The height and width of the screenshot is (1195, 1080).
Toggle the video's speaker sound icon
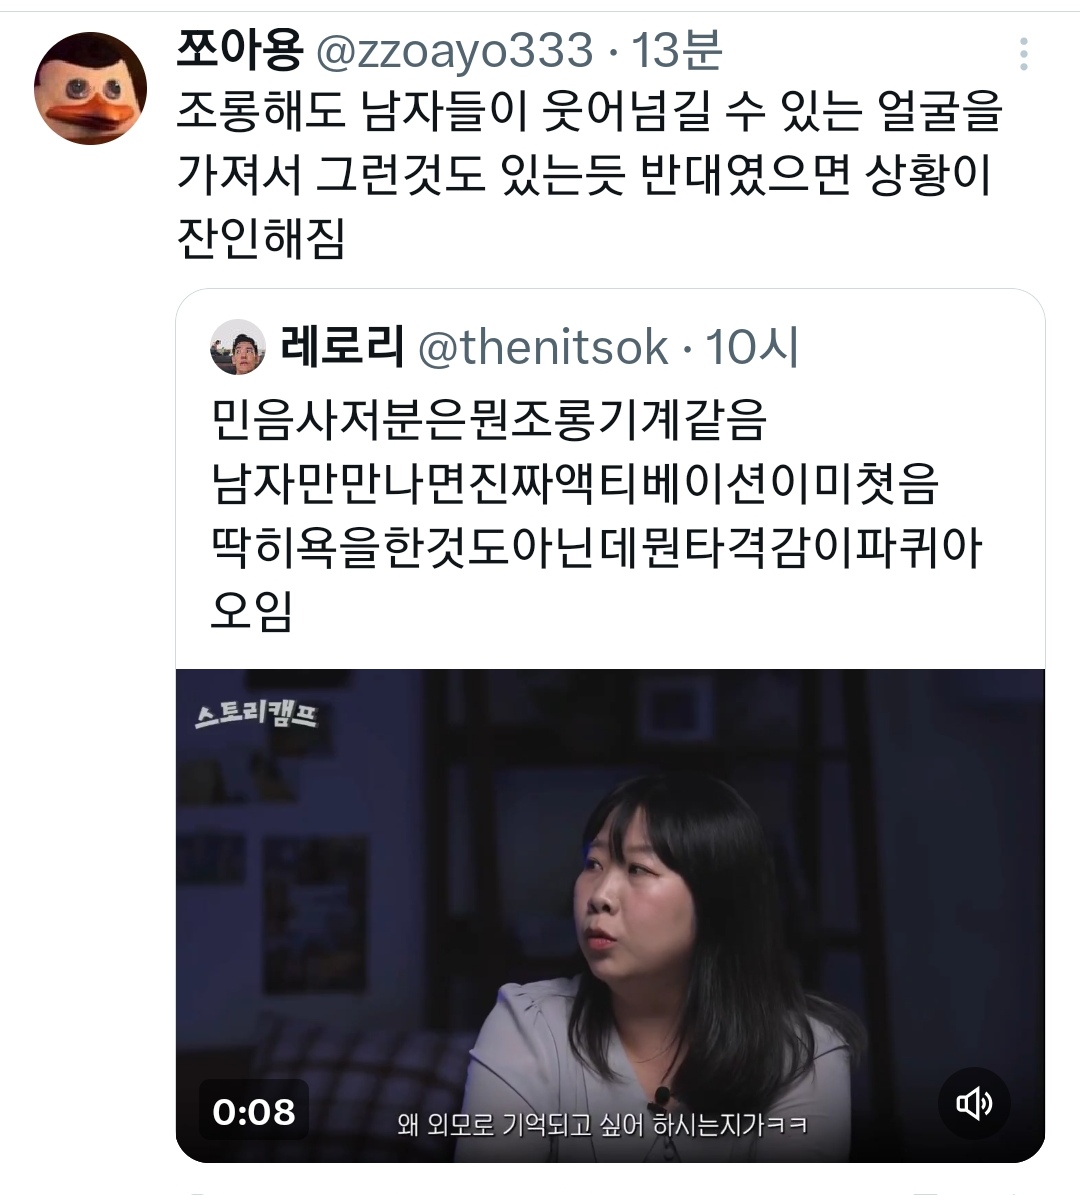pyautogui.click(x=974, y=1103)
